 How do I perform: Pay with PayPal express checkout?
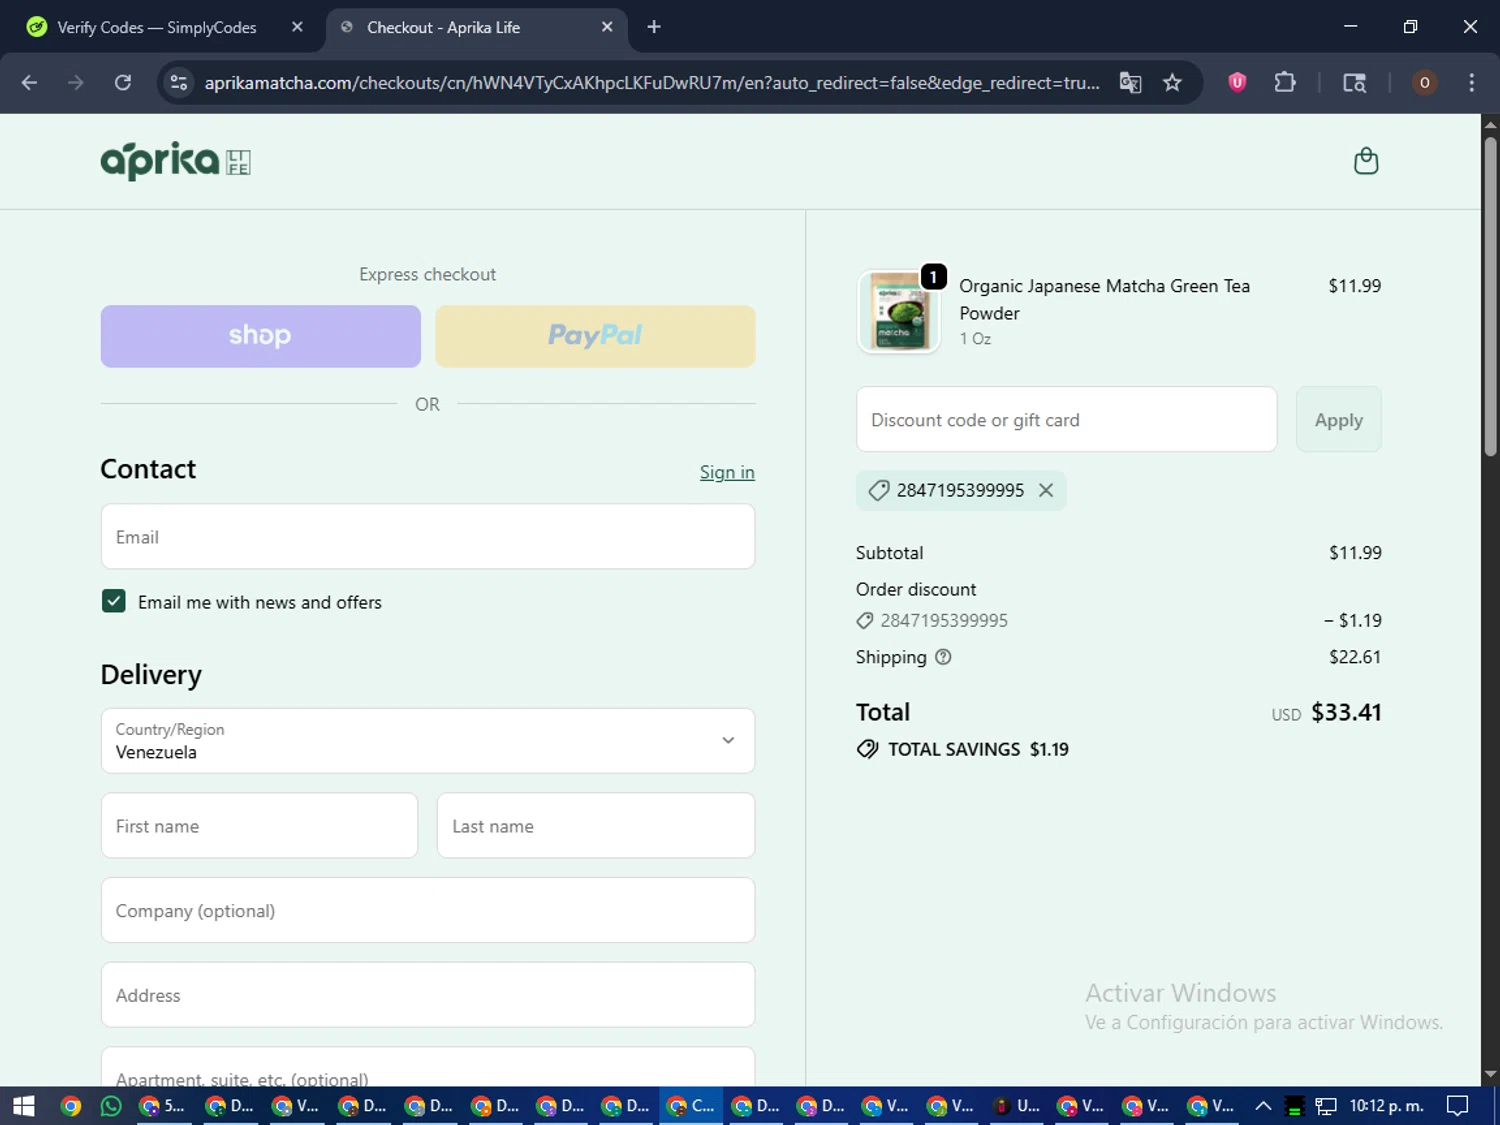pyautogui.click(x=595, y=336)
